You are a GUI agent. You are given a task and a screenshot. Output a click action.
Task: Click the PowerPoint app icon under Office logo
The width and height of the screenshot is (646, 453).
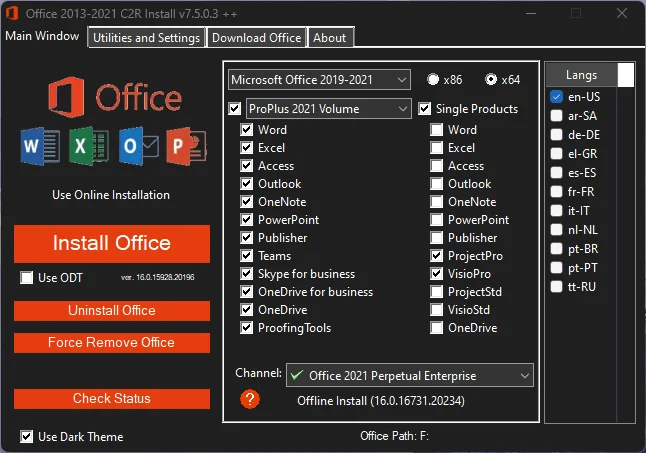coord(186,146)
